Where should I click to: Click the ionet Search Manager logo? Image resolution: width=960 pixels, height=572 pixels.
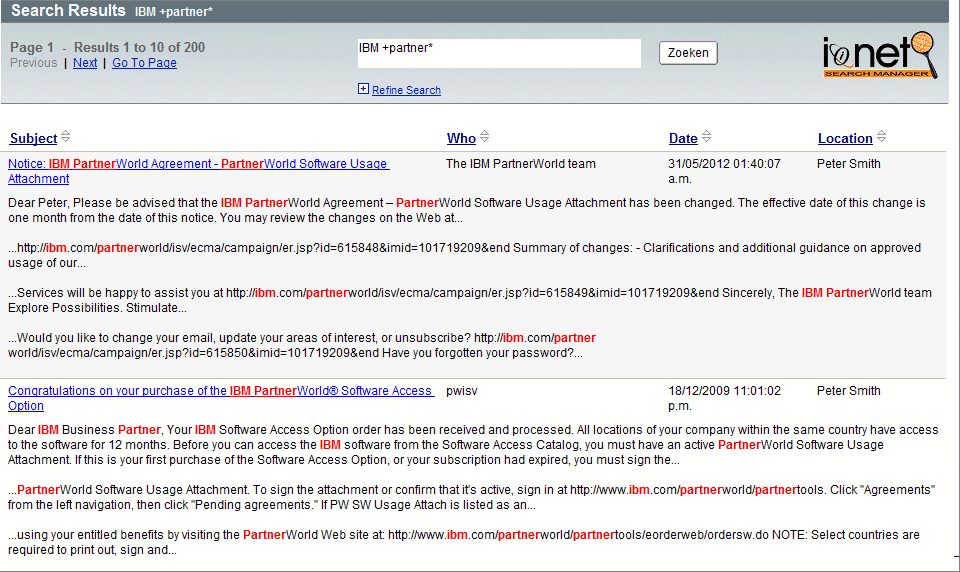[x=880, y=55]
